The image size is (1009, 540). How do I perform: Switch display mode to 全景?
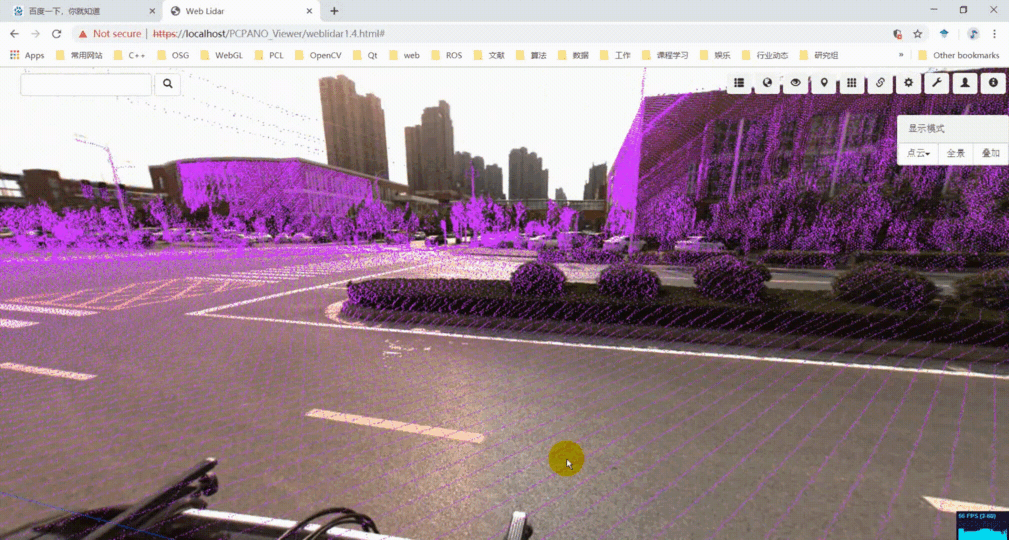[x=956, y=153]
